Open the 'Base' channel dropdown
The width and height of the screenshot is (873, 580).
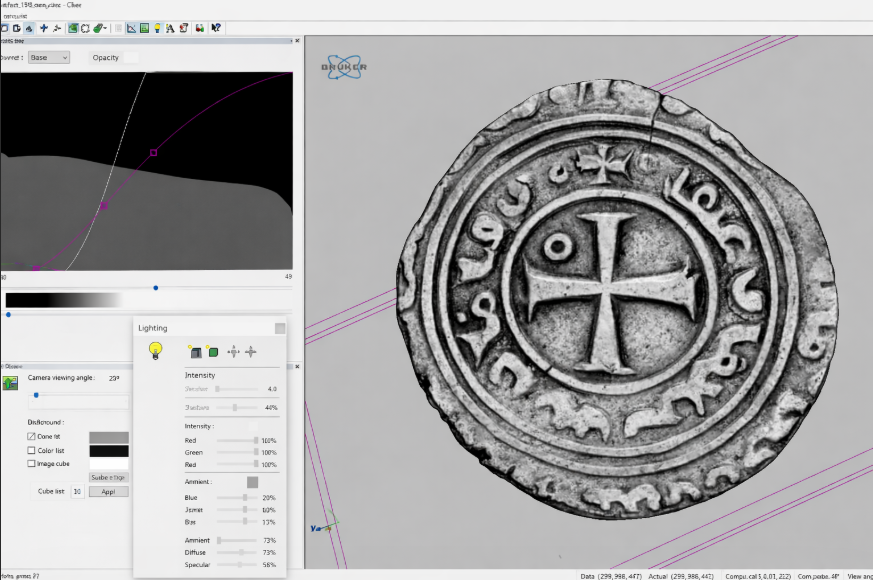48,58
